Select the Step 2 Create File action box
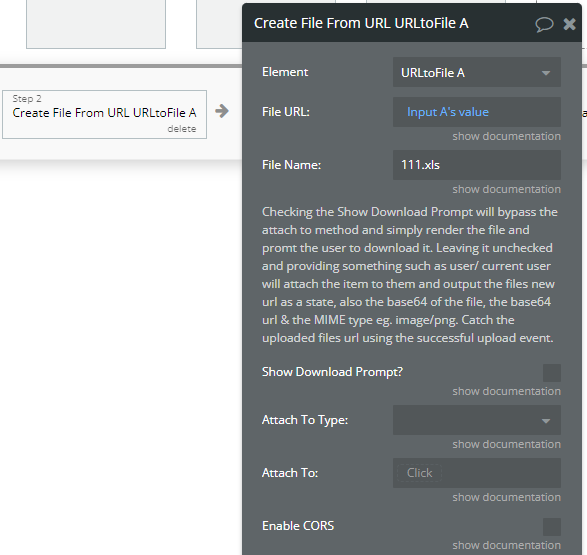 coord(104,114)
